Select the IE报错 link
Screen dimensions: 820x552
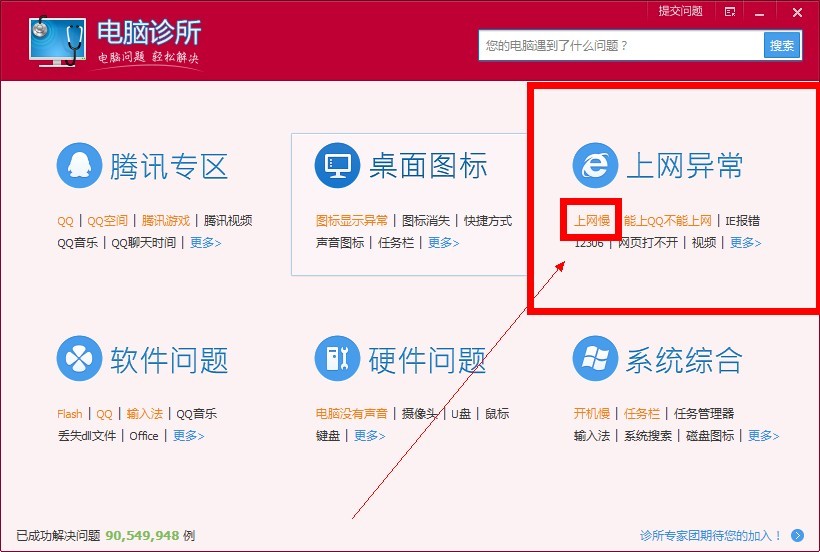pos(743,221)
